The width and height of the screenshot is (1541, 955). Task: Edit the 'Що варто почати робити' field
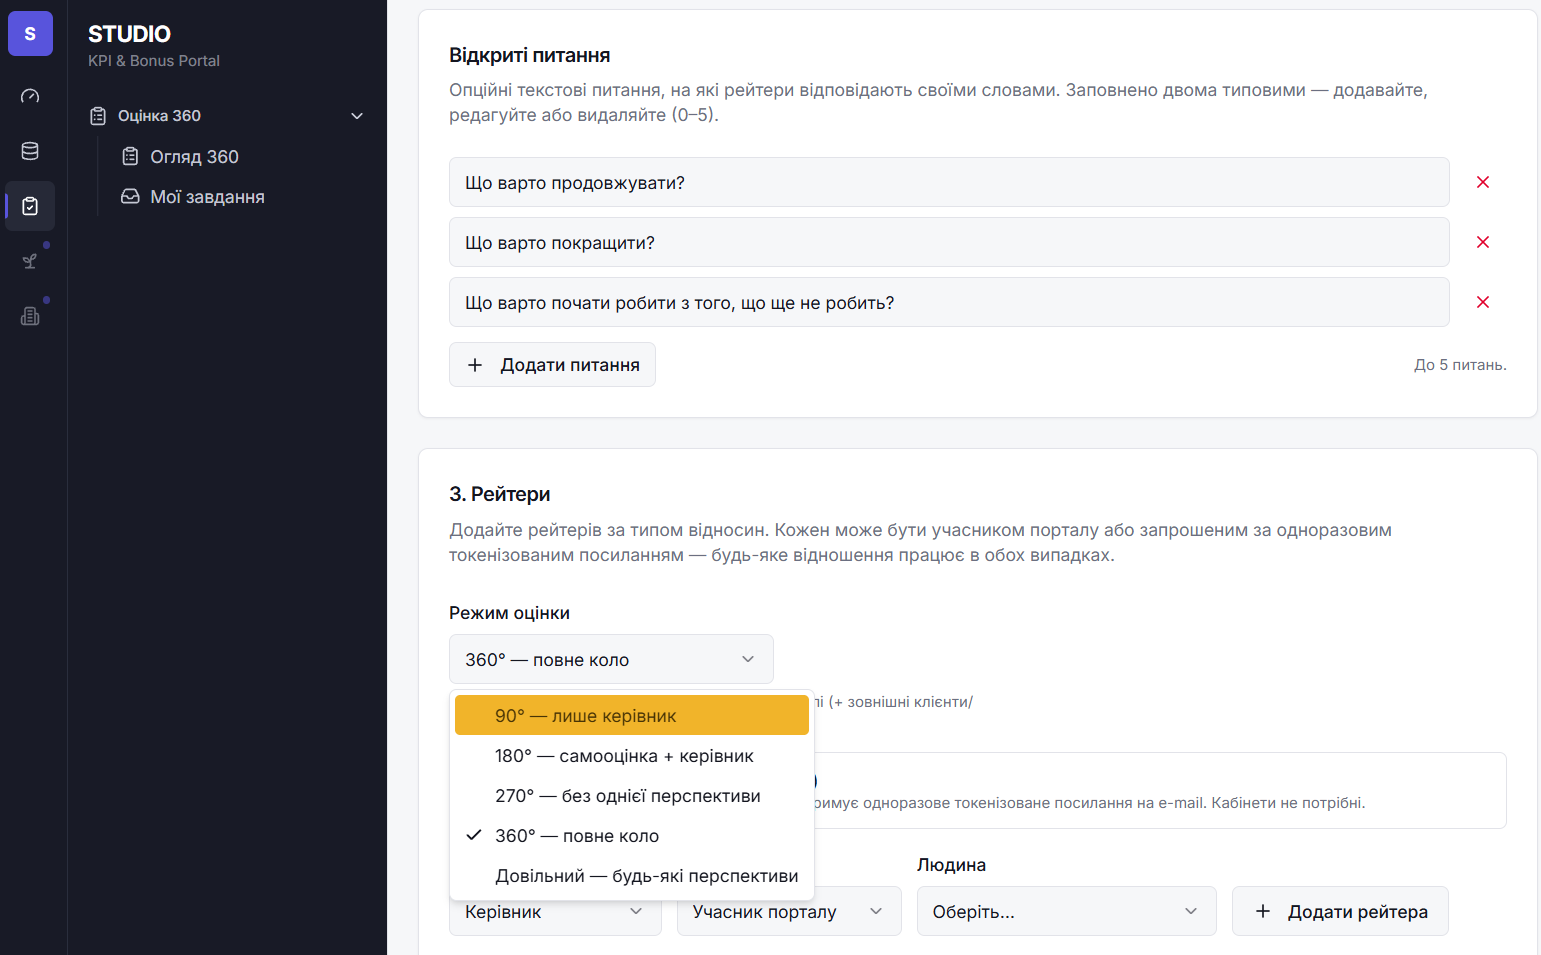coord(949,302)
